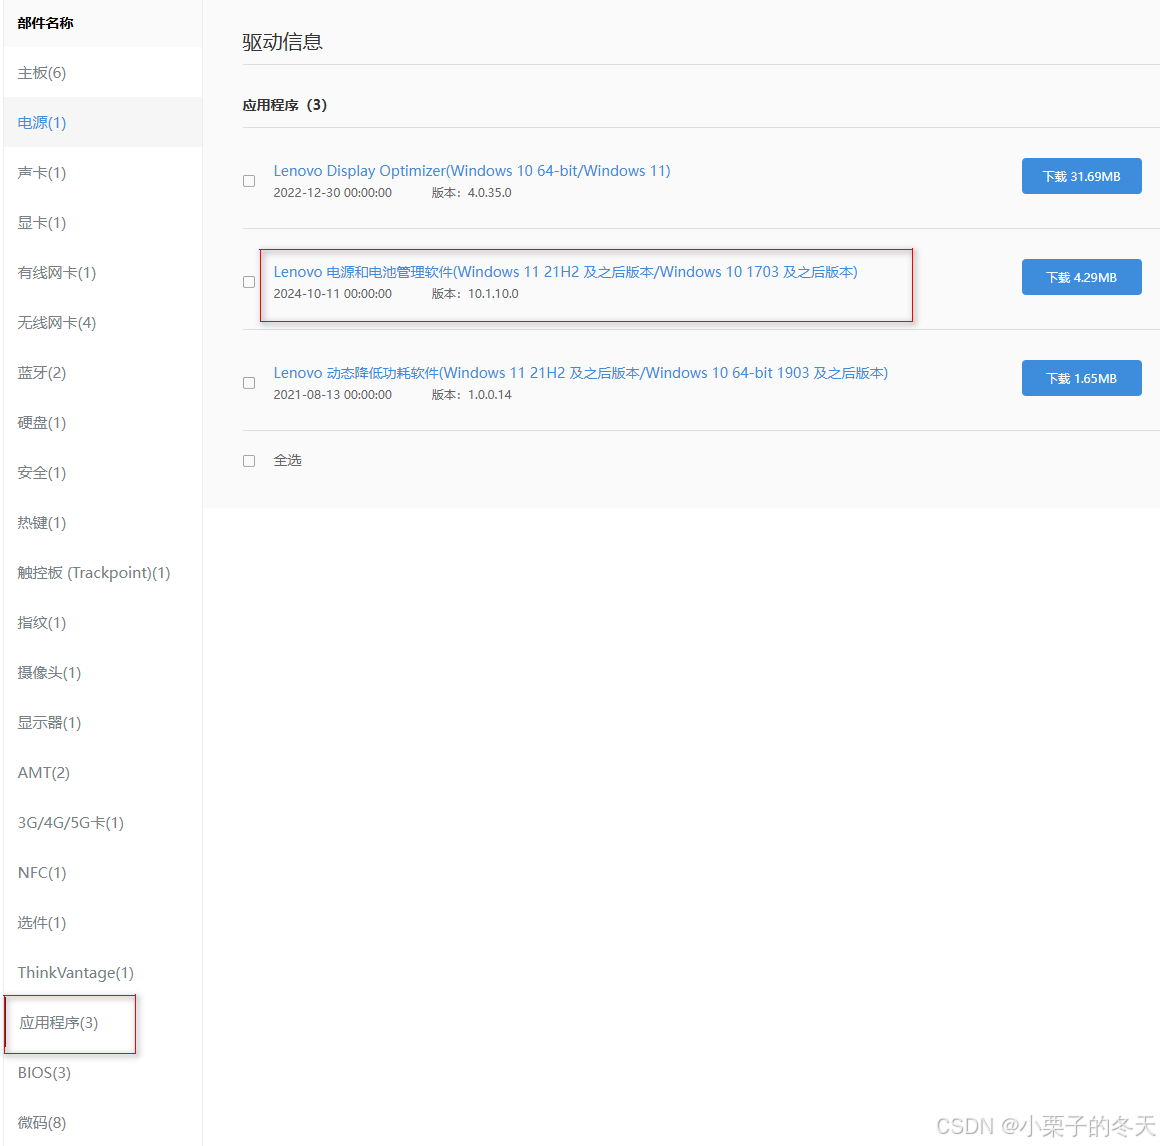Open the 蓝牙(2) category
Image resolution: width=1160 pixels, height=1146 pixels.
[x=41, y=372]
